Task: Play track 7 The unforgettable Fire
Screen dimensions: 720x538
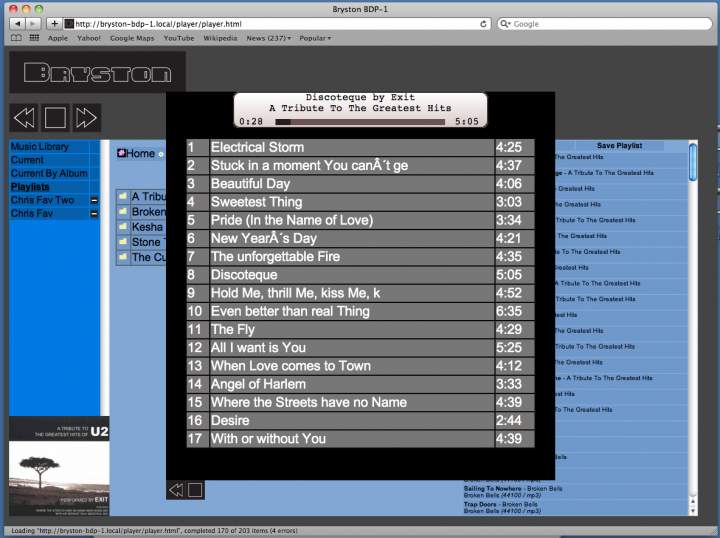Action: click(360, 257)
